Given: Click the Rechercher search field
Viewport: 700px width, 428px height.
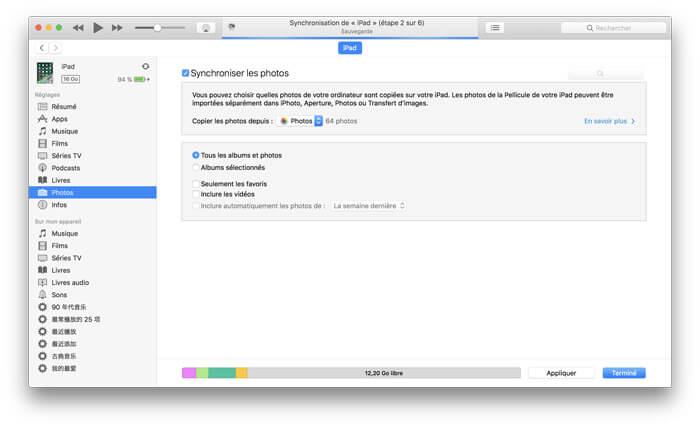Looking at the screenshot, I should pyautogui.click(x=613, y=28).
